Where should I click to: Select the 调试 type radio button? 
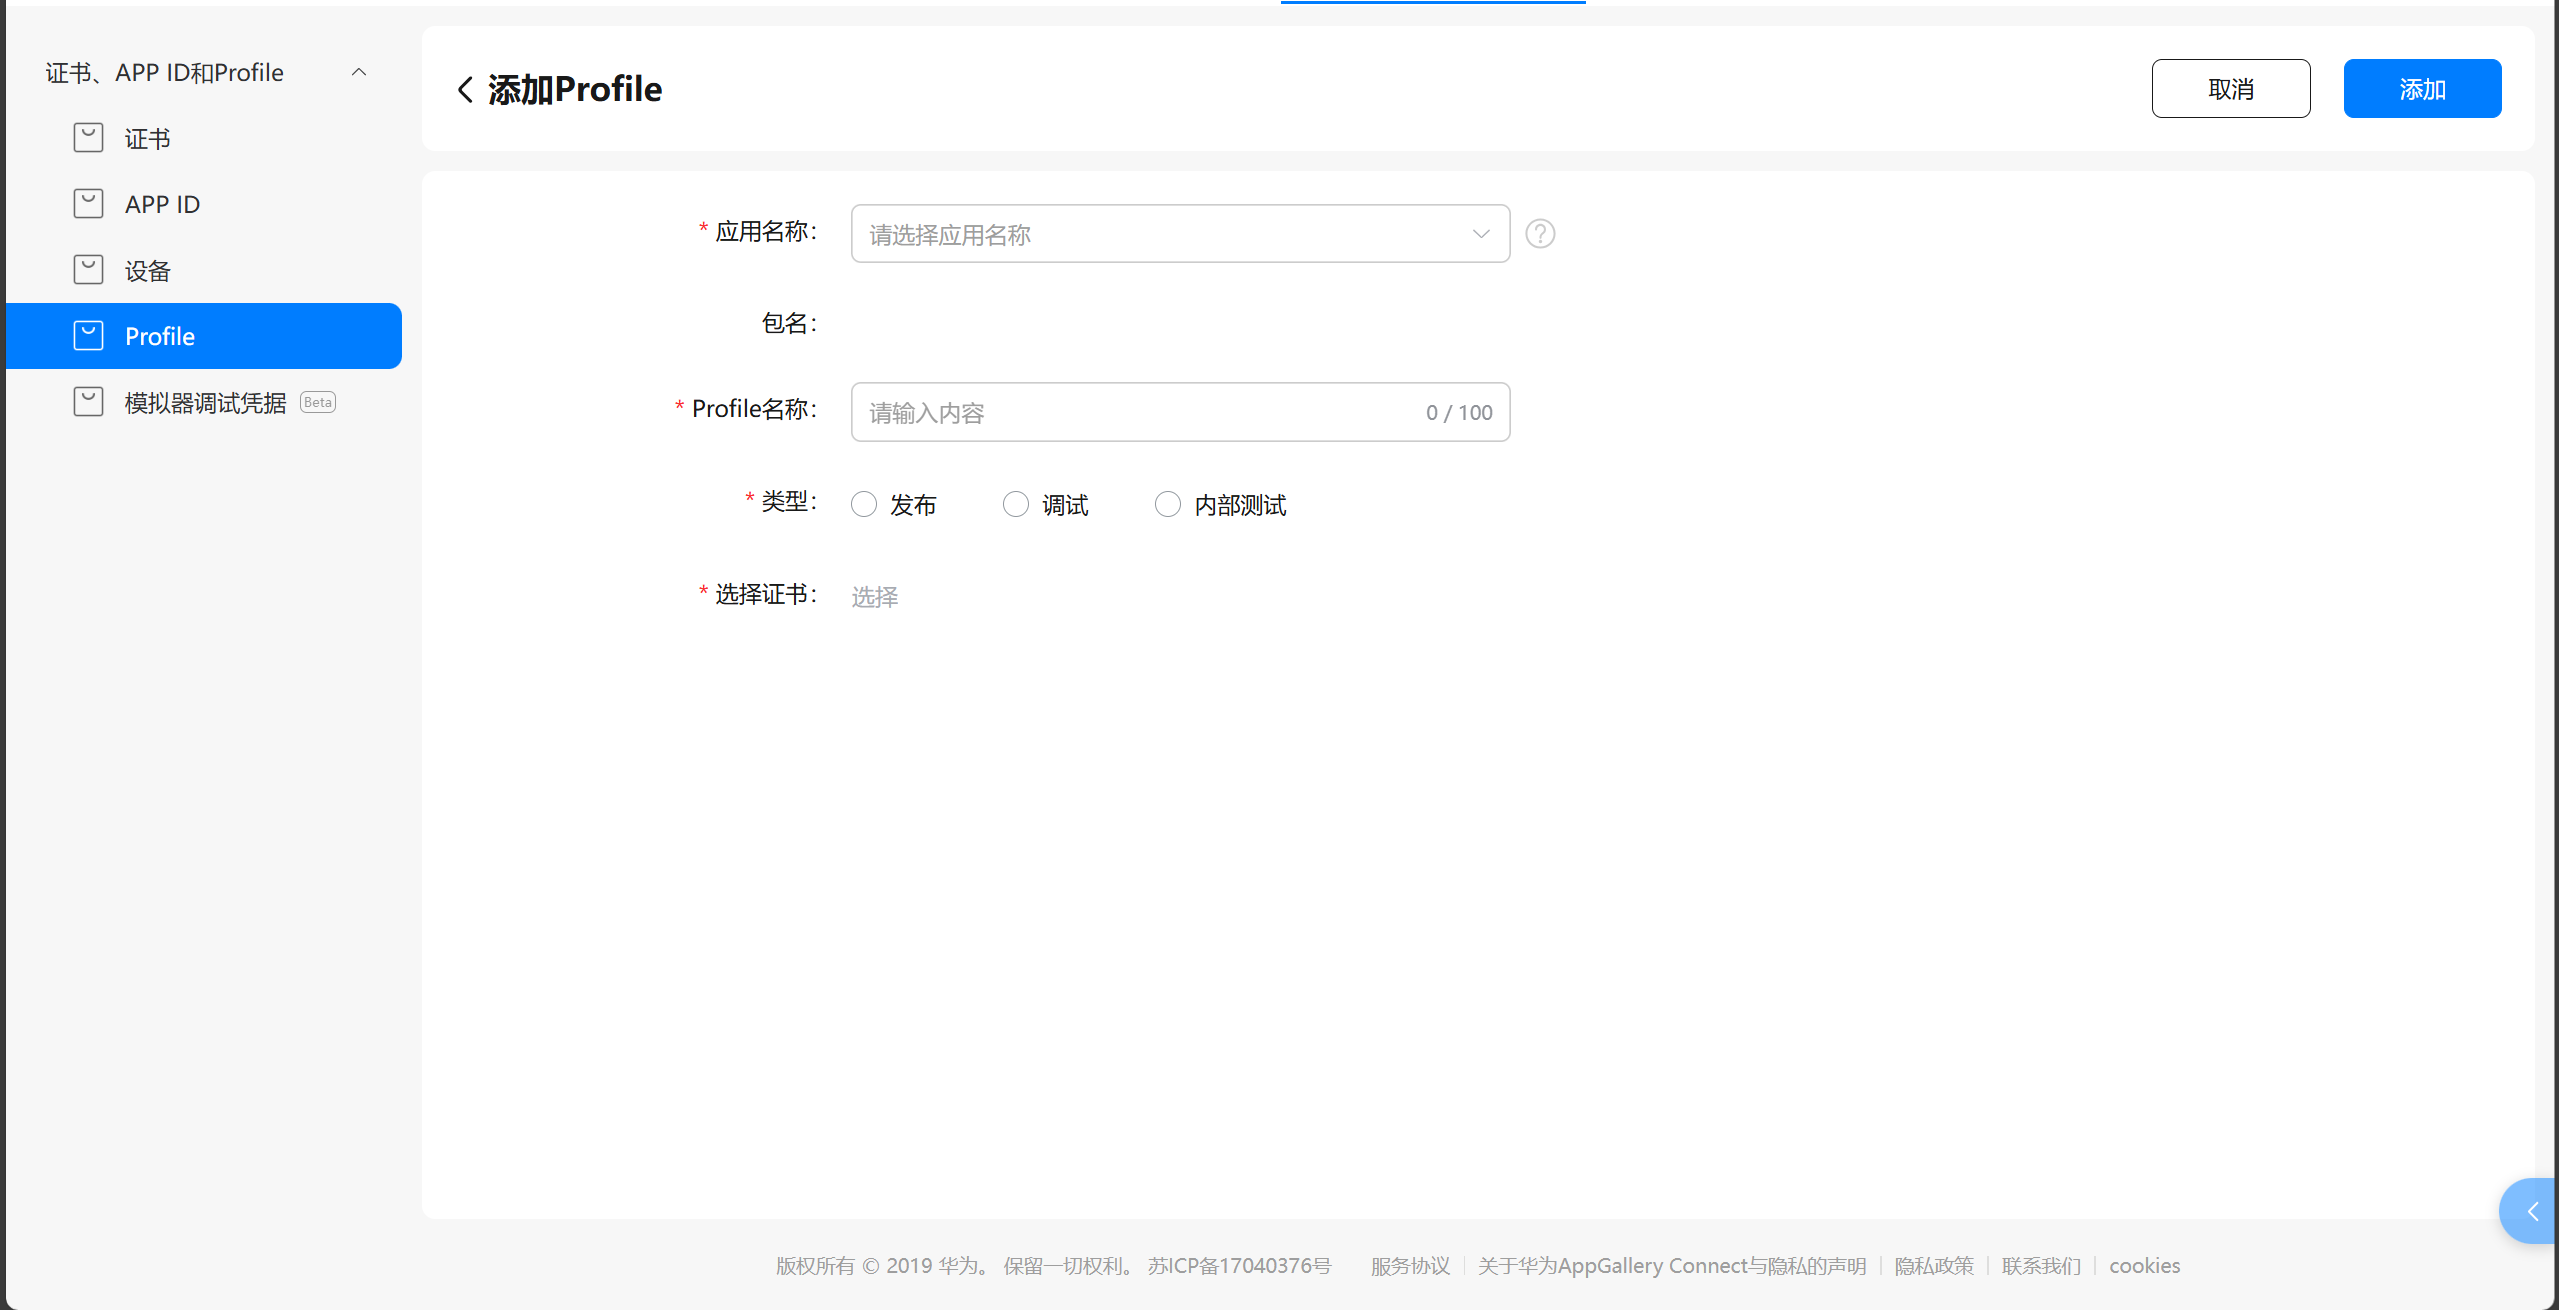pos(1016,505)
